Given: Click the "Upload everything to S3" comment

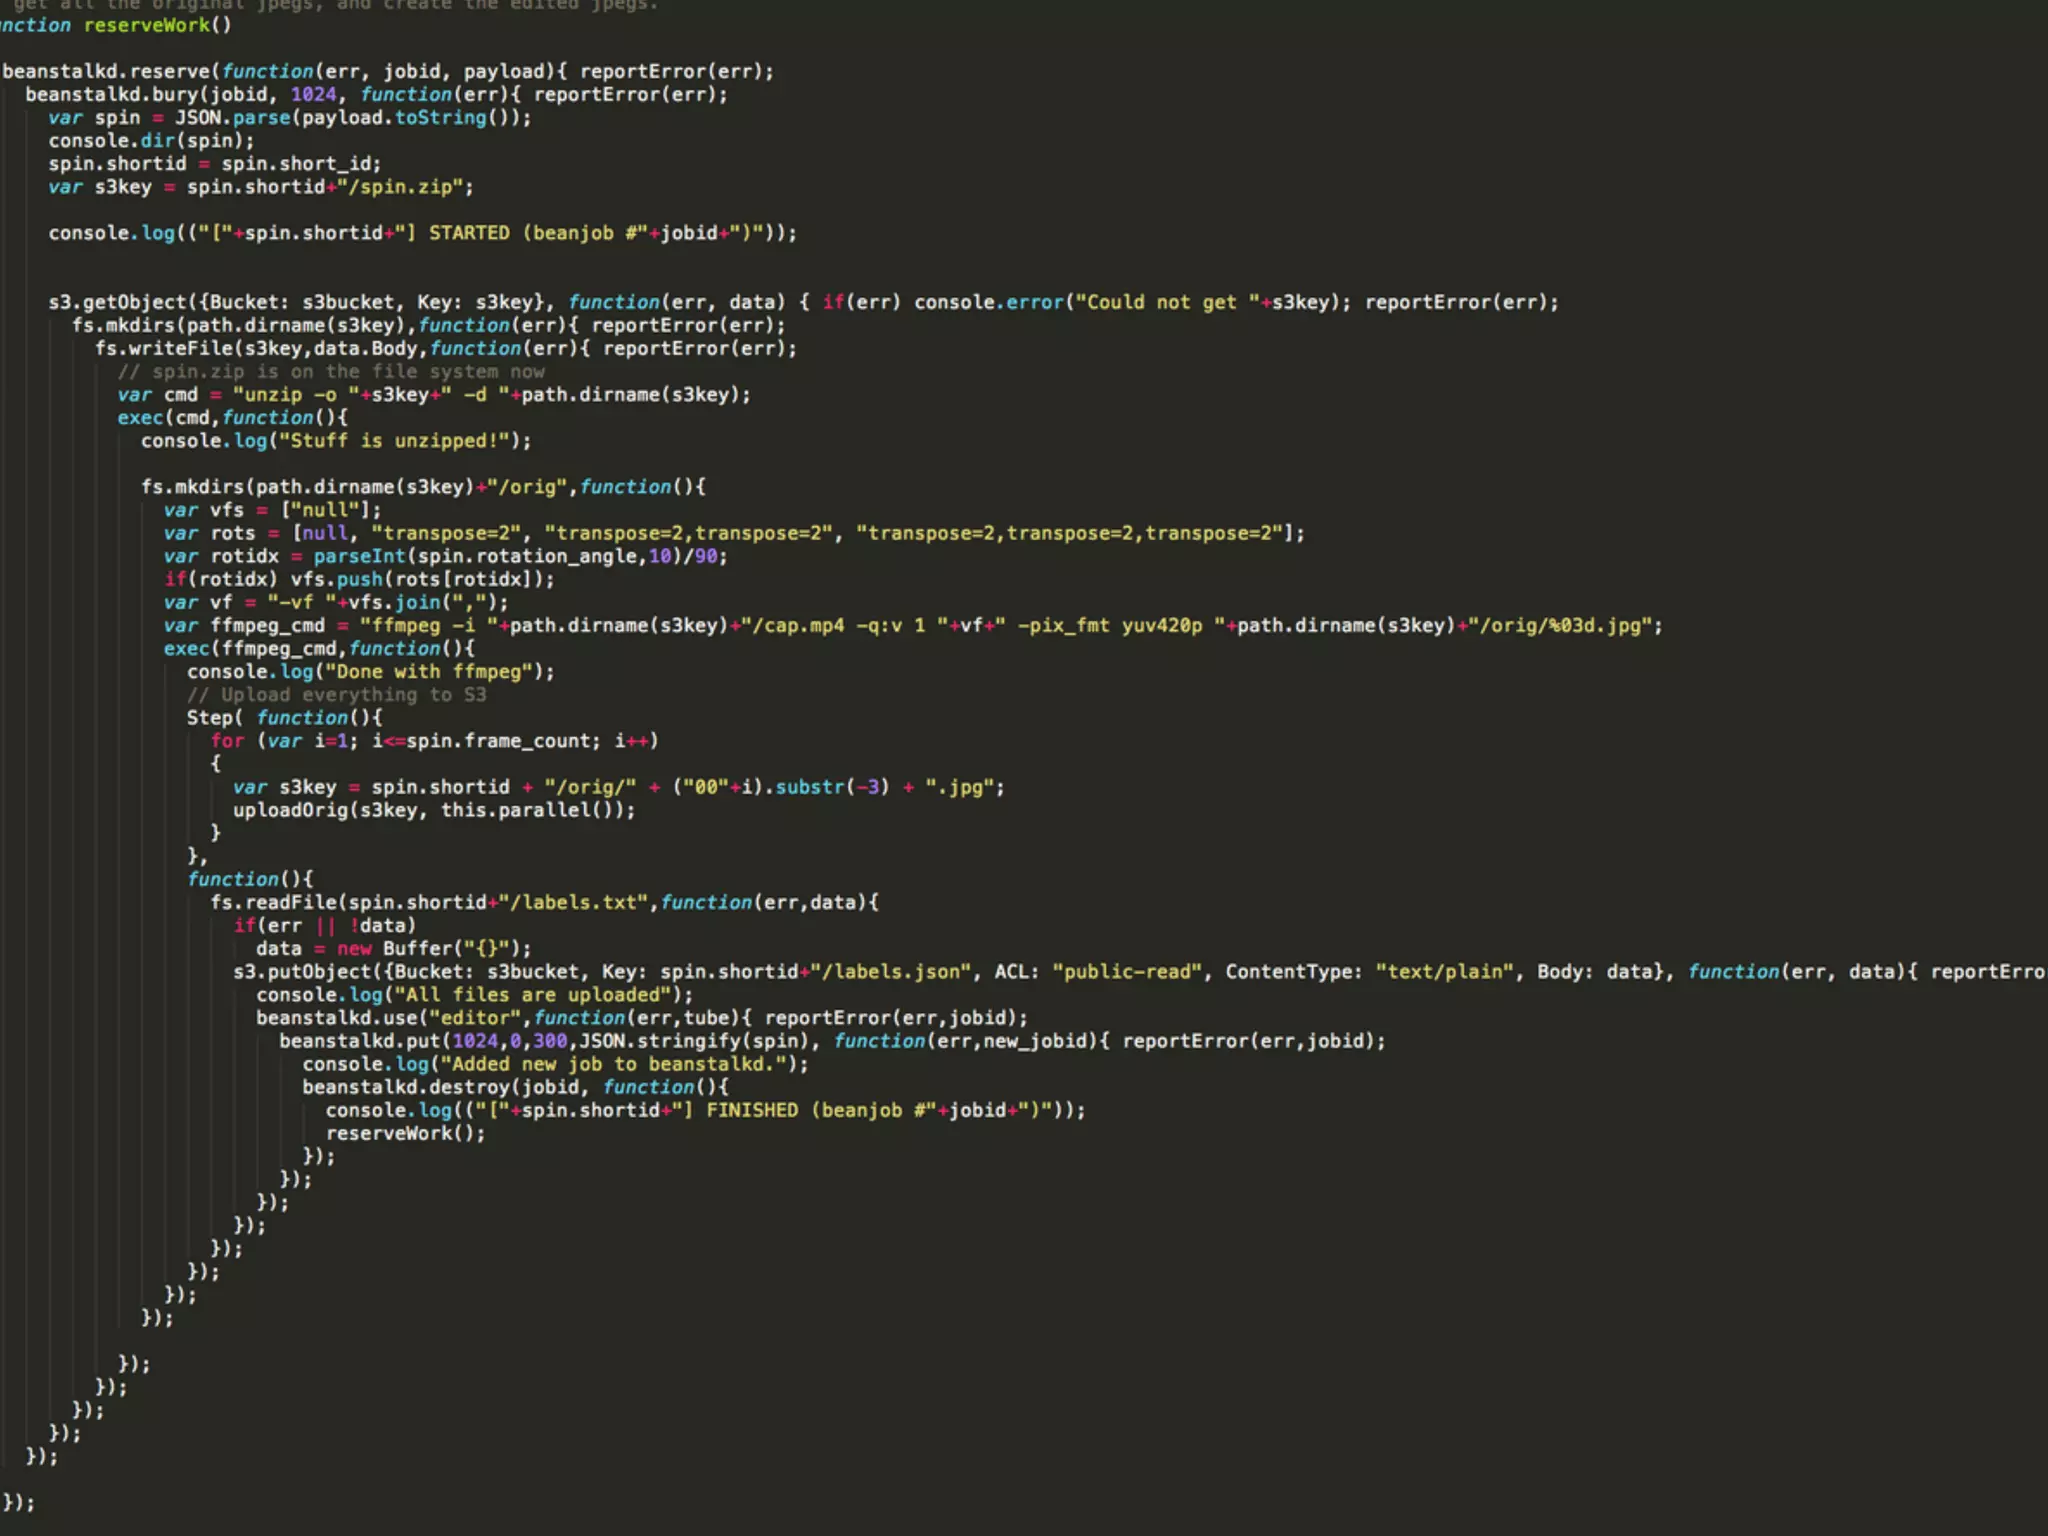Looking at the screenshot, I should pos(337,695).
